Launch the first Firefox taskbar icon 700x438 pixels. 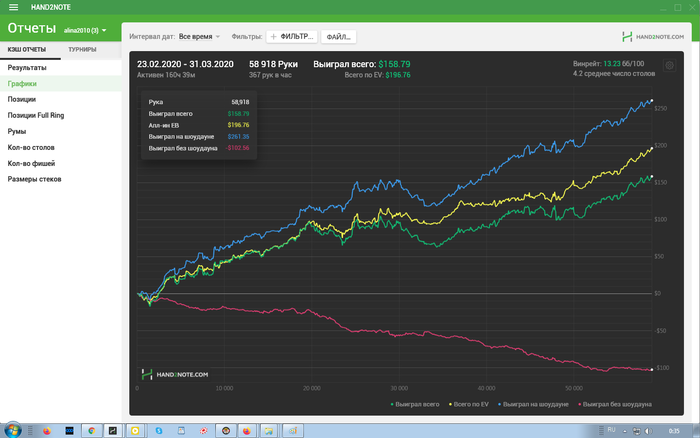(x=47, y=431)
